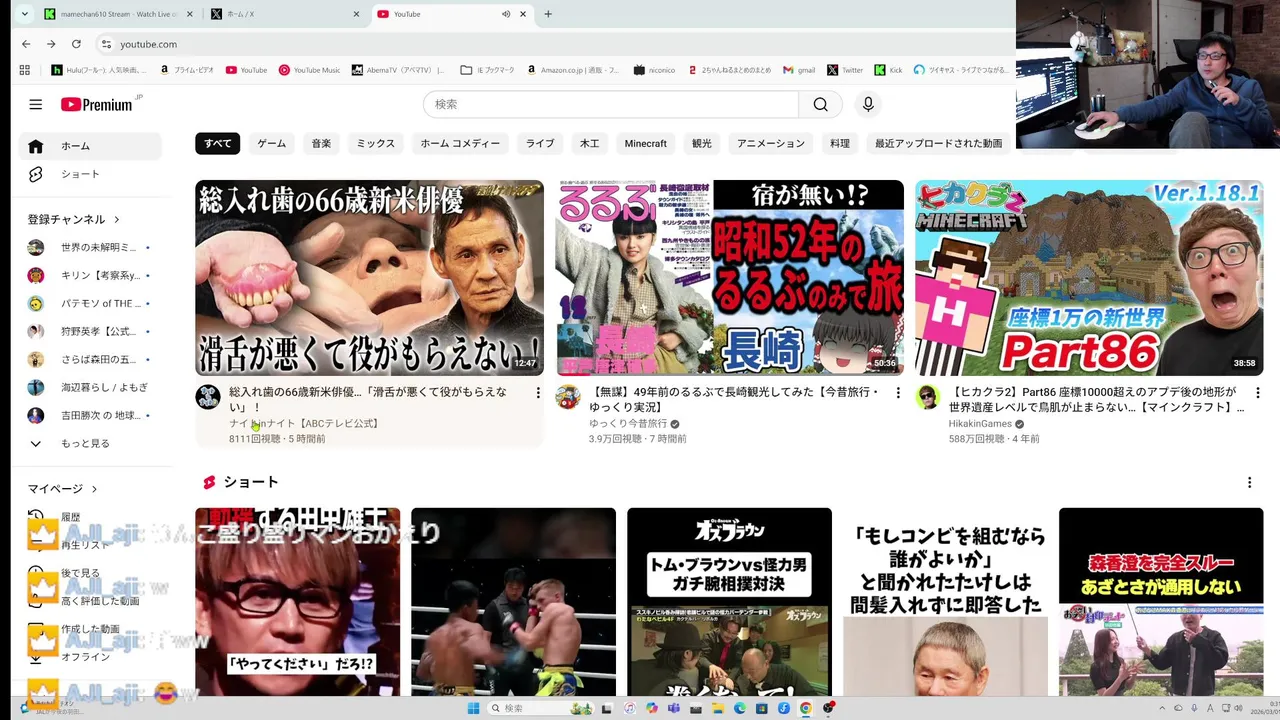Open the Windows Start menu
The width and height of the screenshot is (1280, 720).
click(473, 708)
